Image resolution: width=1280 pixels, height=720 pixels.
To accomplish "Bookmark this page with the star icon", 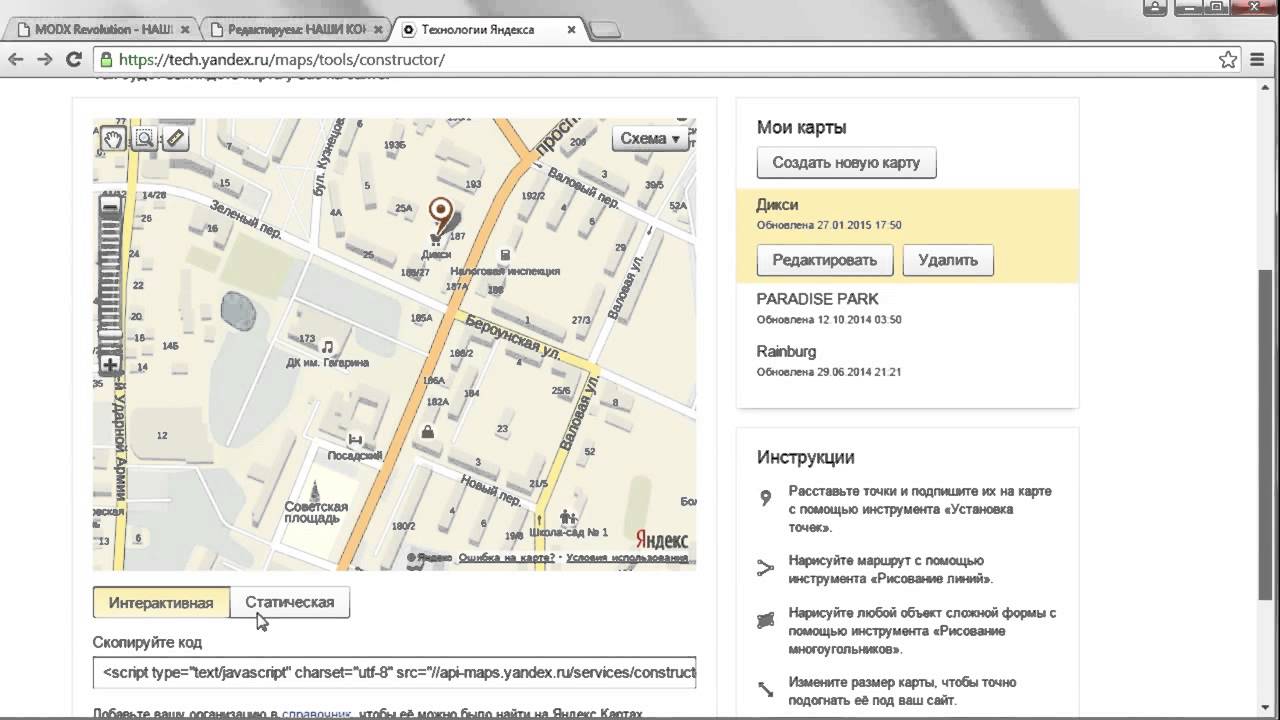I will coord(1228,60).
